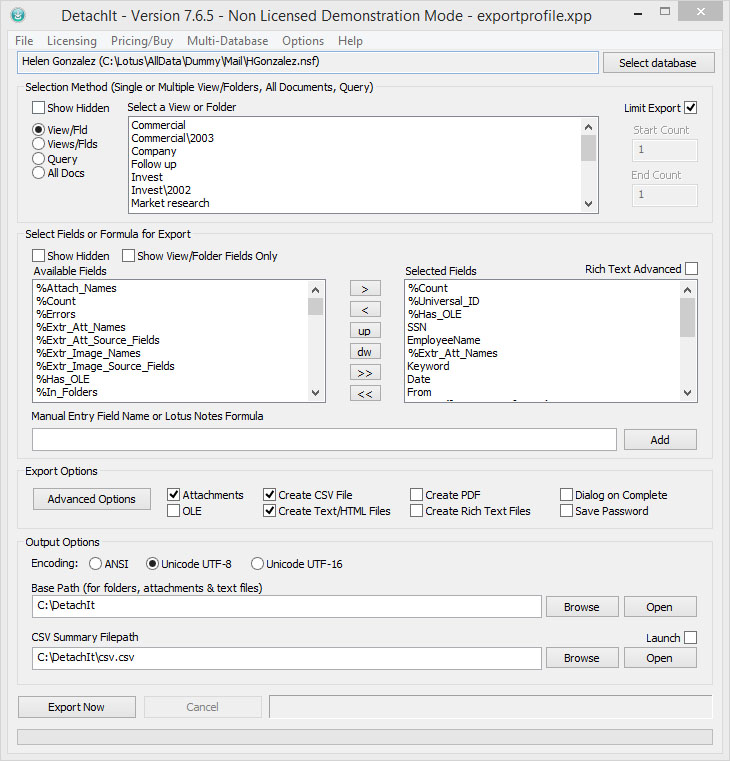This screenshot has width=730, height=761.
Task: Enable the OLE checkbox
Action: coord(174,511)
